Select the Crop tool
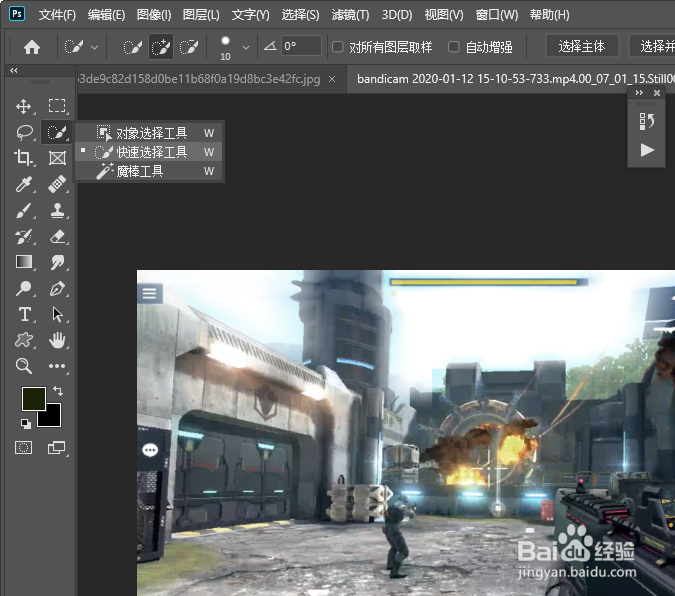This screenshot has height=596, width=675. tap(23, 158)
